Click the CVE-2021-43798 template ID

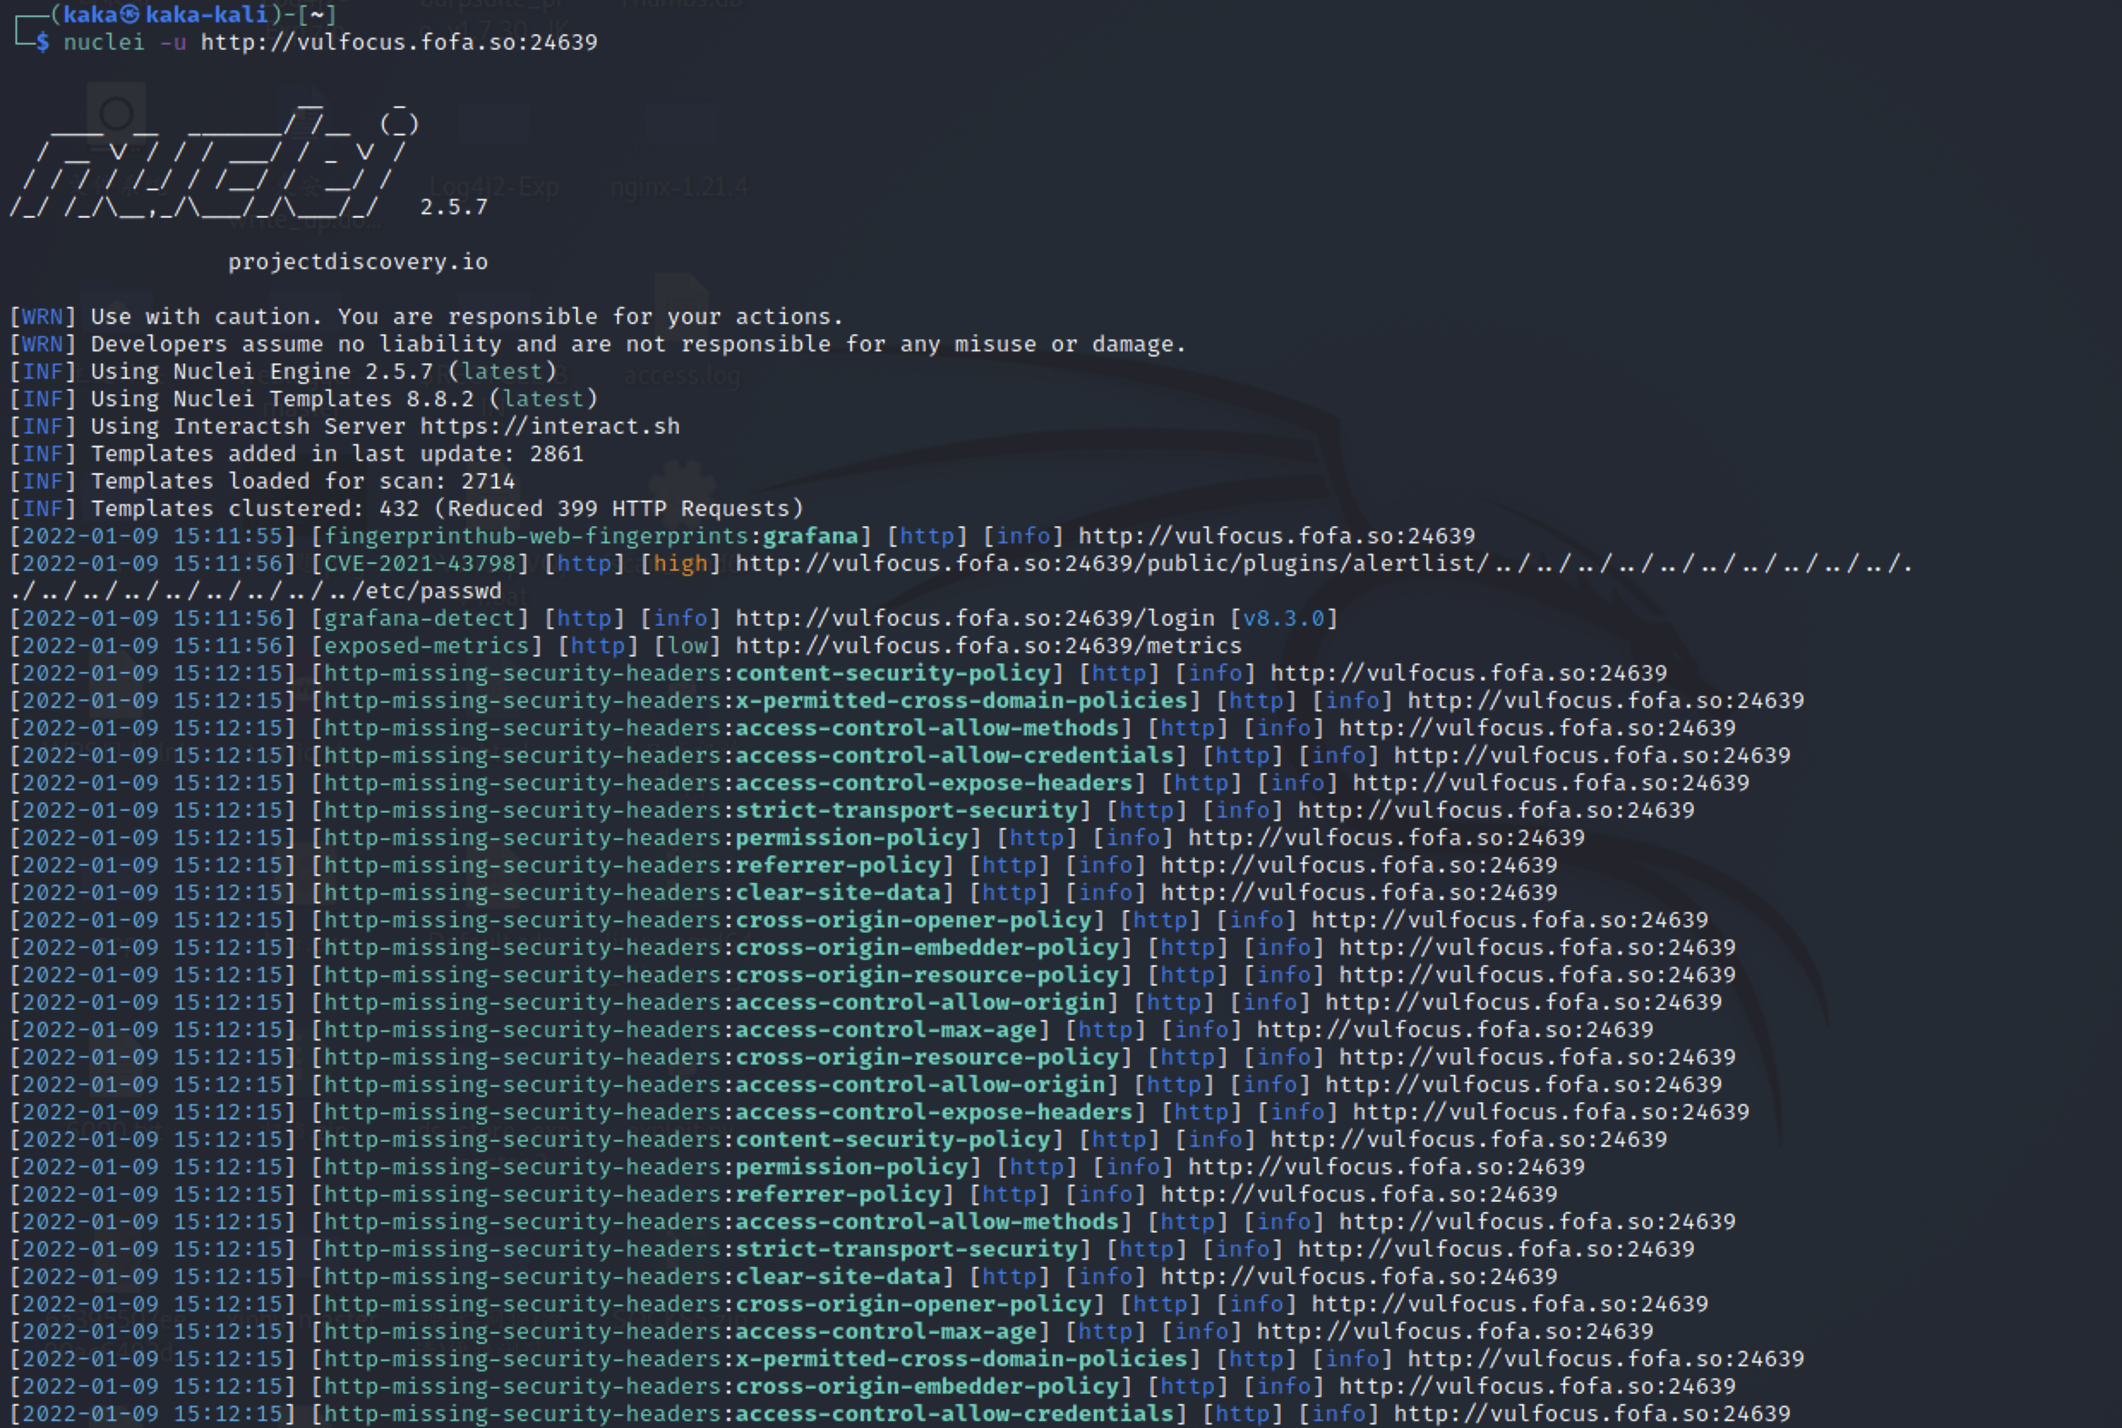419,564
